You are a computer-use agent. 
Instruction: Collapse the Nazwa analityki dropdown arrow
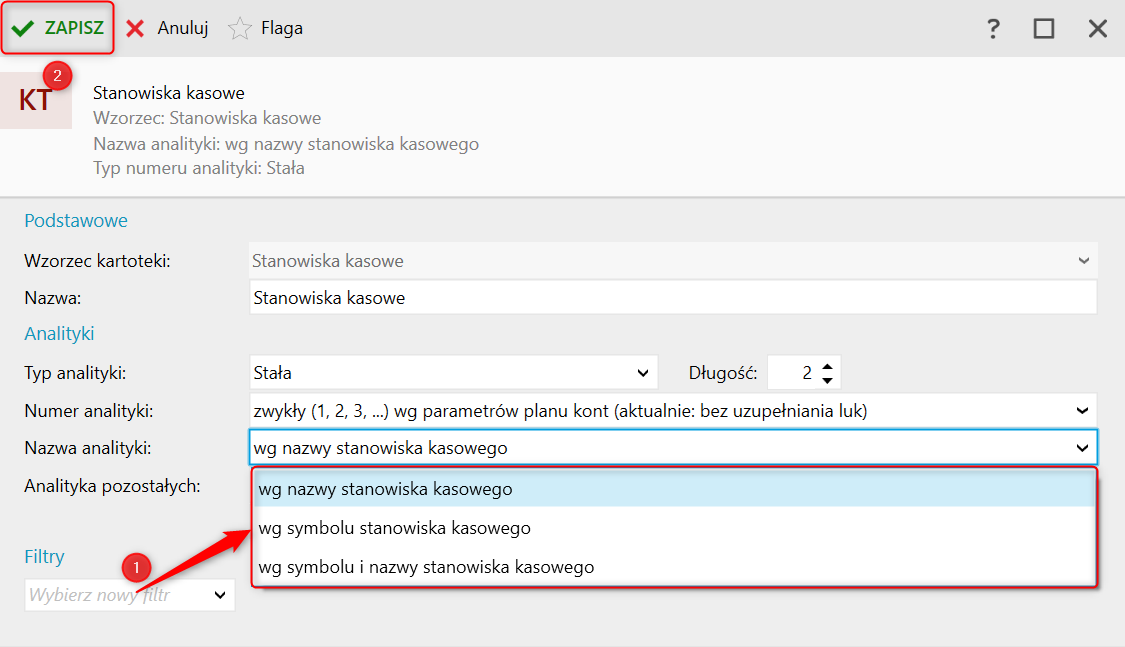(x=1083, y=448)
